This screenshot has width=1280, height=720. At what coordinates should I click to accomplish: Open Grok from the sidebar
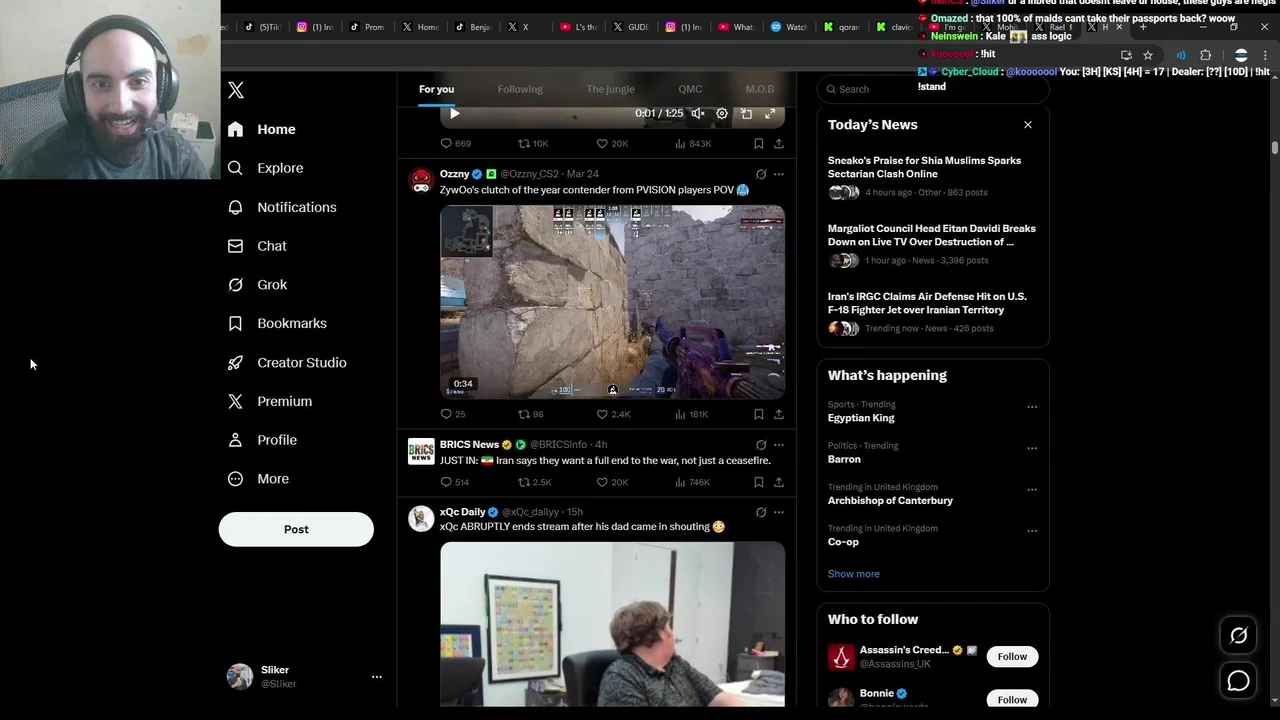(258, 285)
